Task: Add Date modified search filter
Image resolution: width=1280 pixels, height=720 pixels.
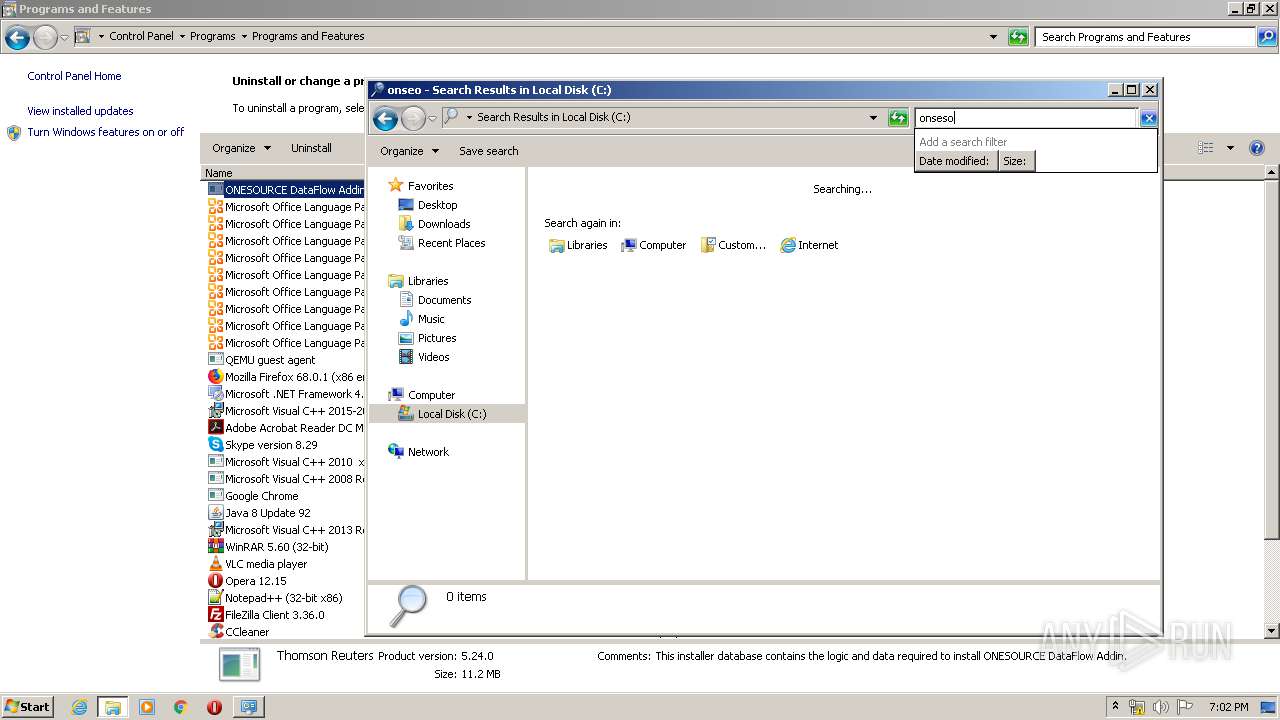Action: click(955, 161)
